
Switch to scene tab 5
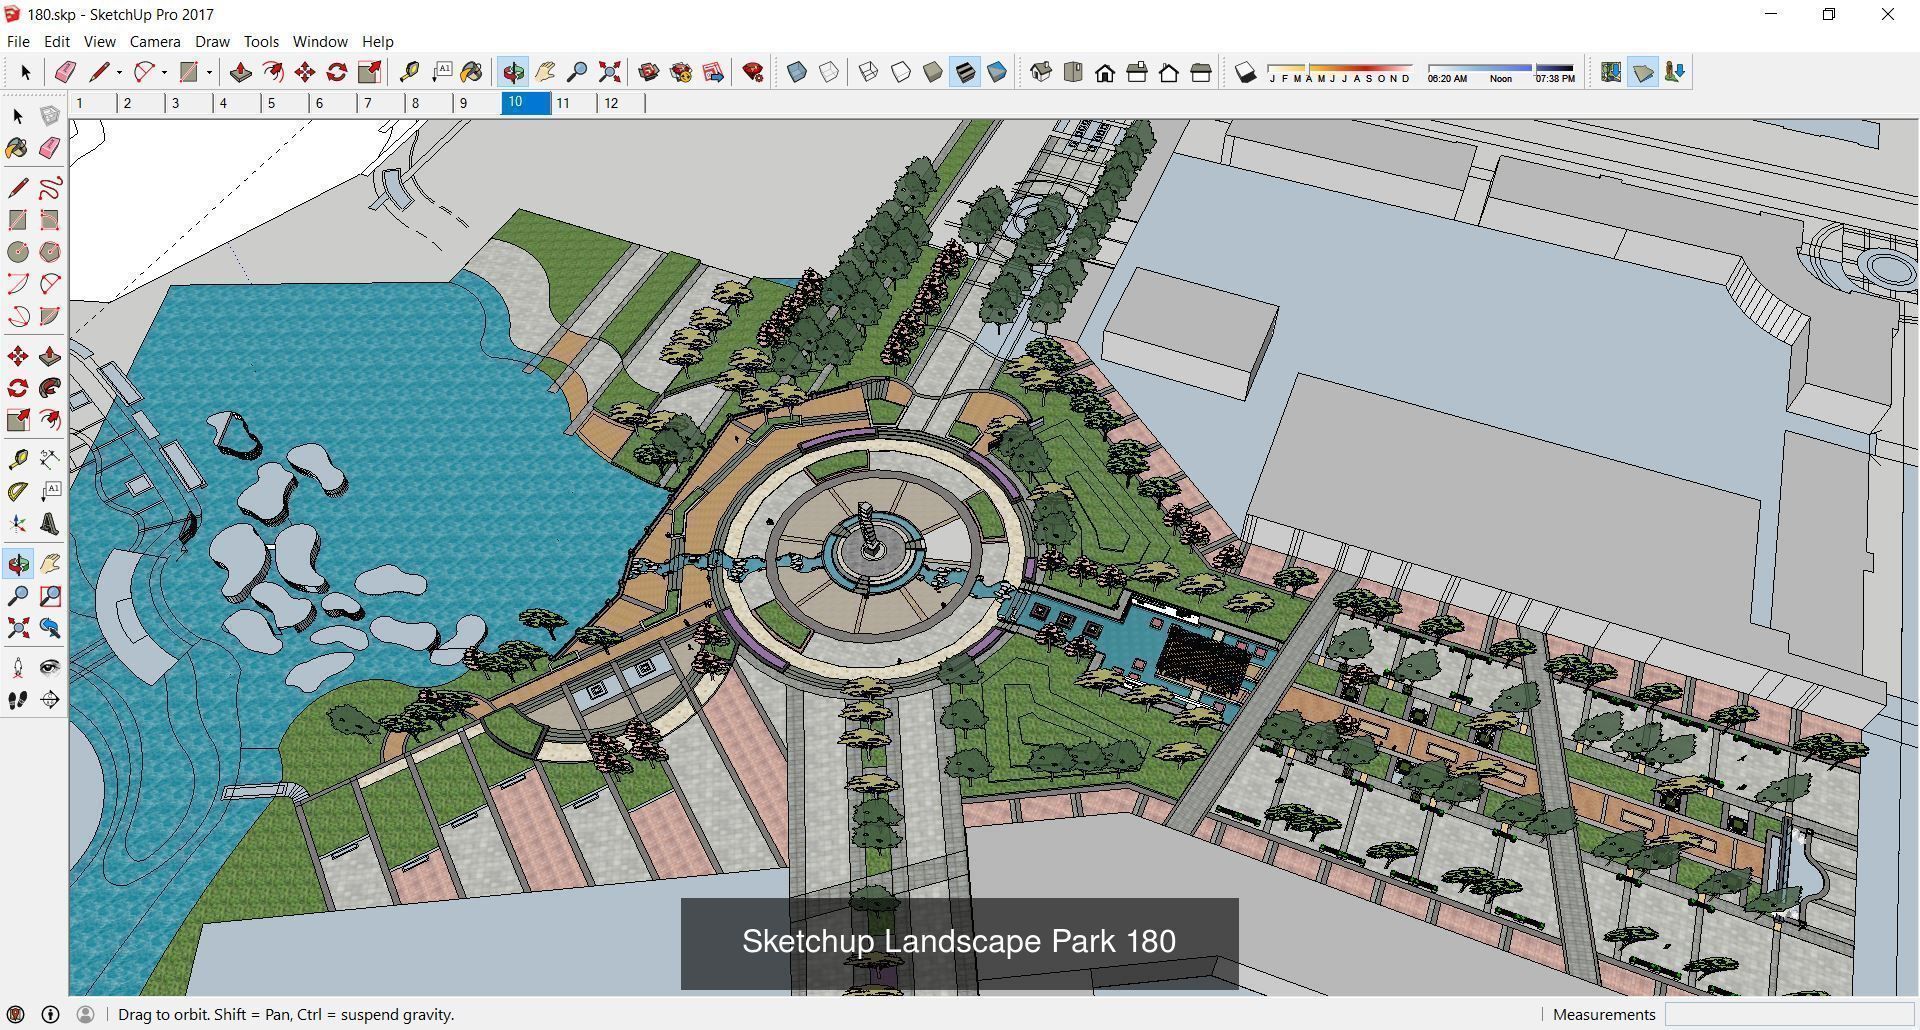pos(286,103)
